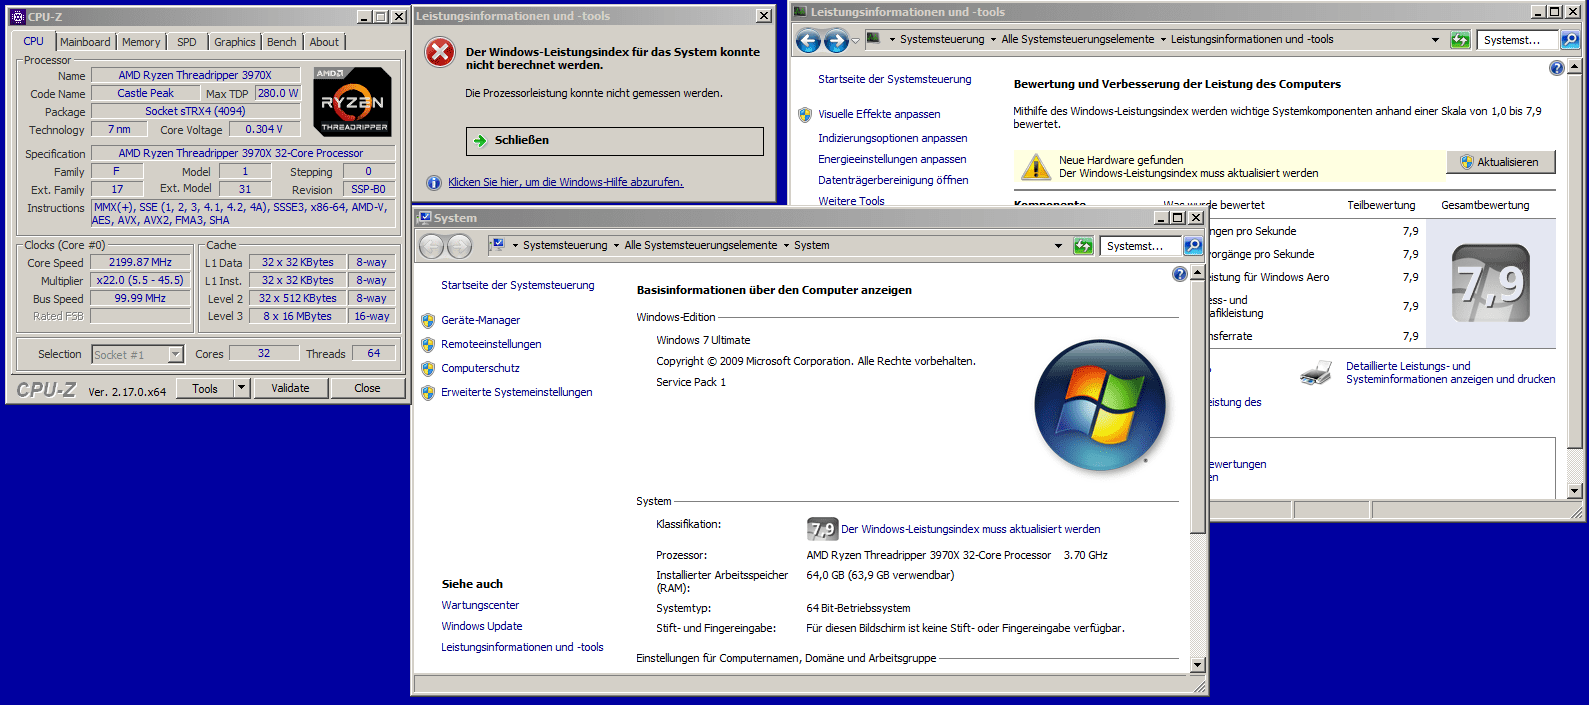Open recent pages dropdown in Leistungsinformationen window
The height and width of the screenshot is (705, 1589).
tap(855, 41)
